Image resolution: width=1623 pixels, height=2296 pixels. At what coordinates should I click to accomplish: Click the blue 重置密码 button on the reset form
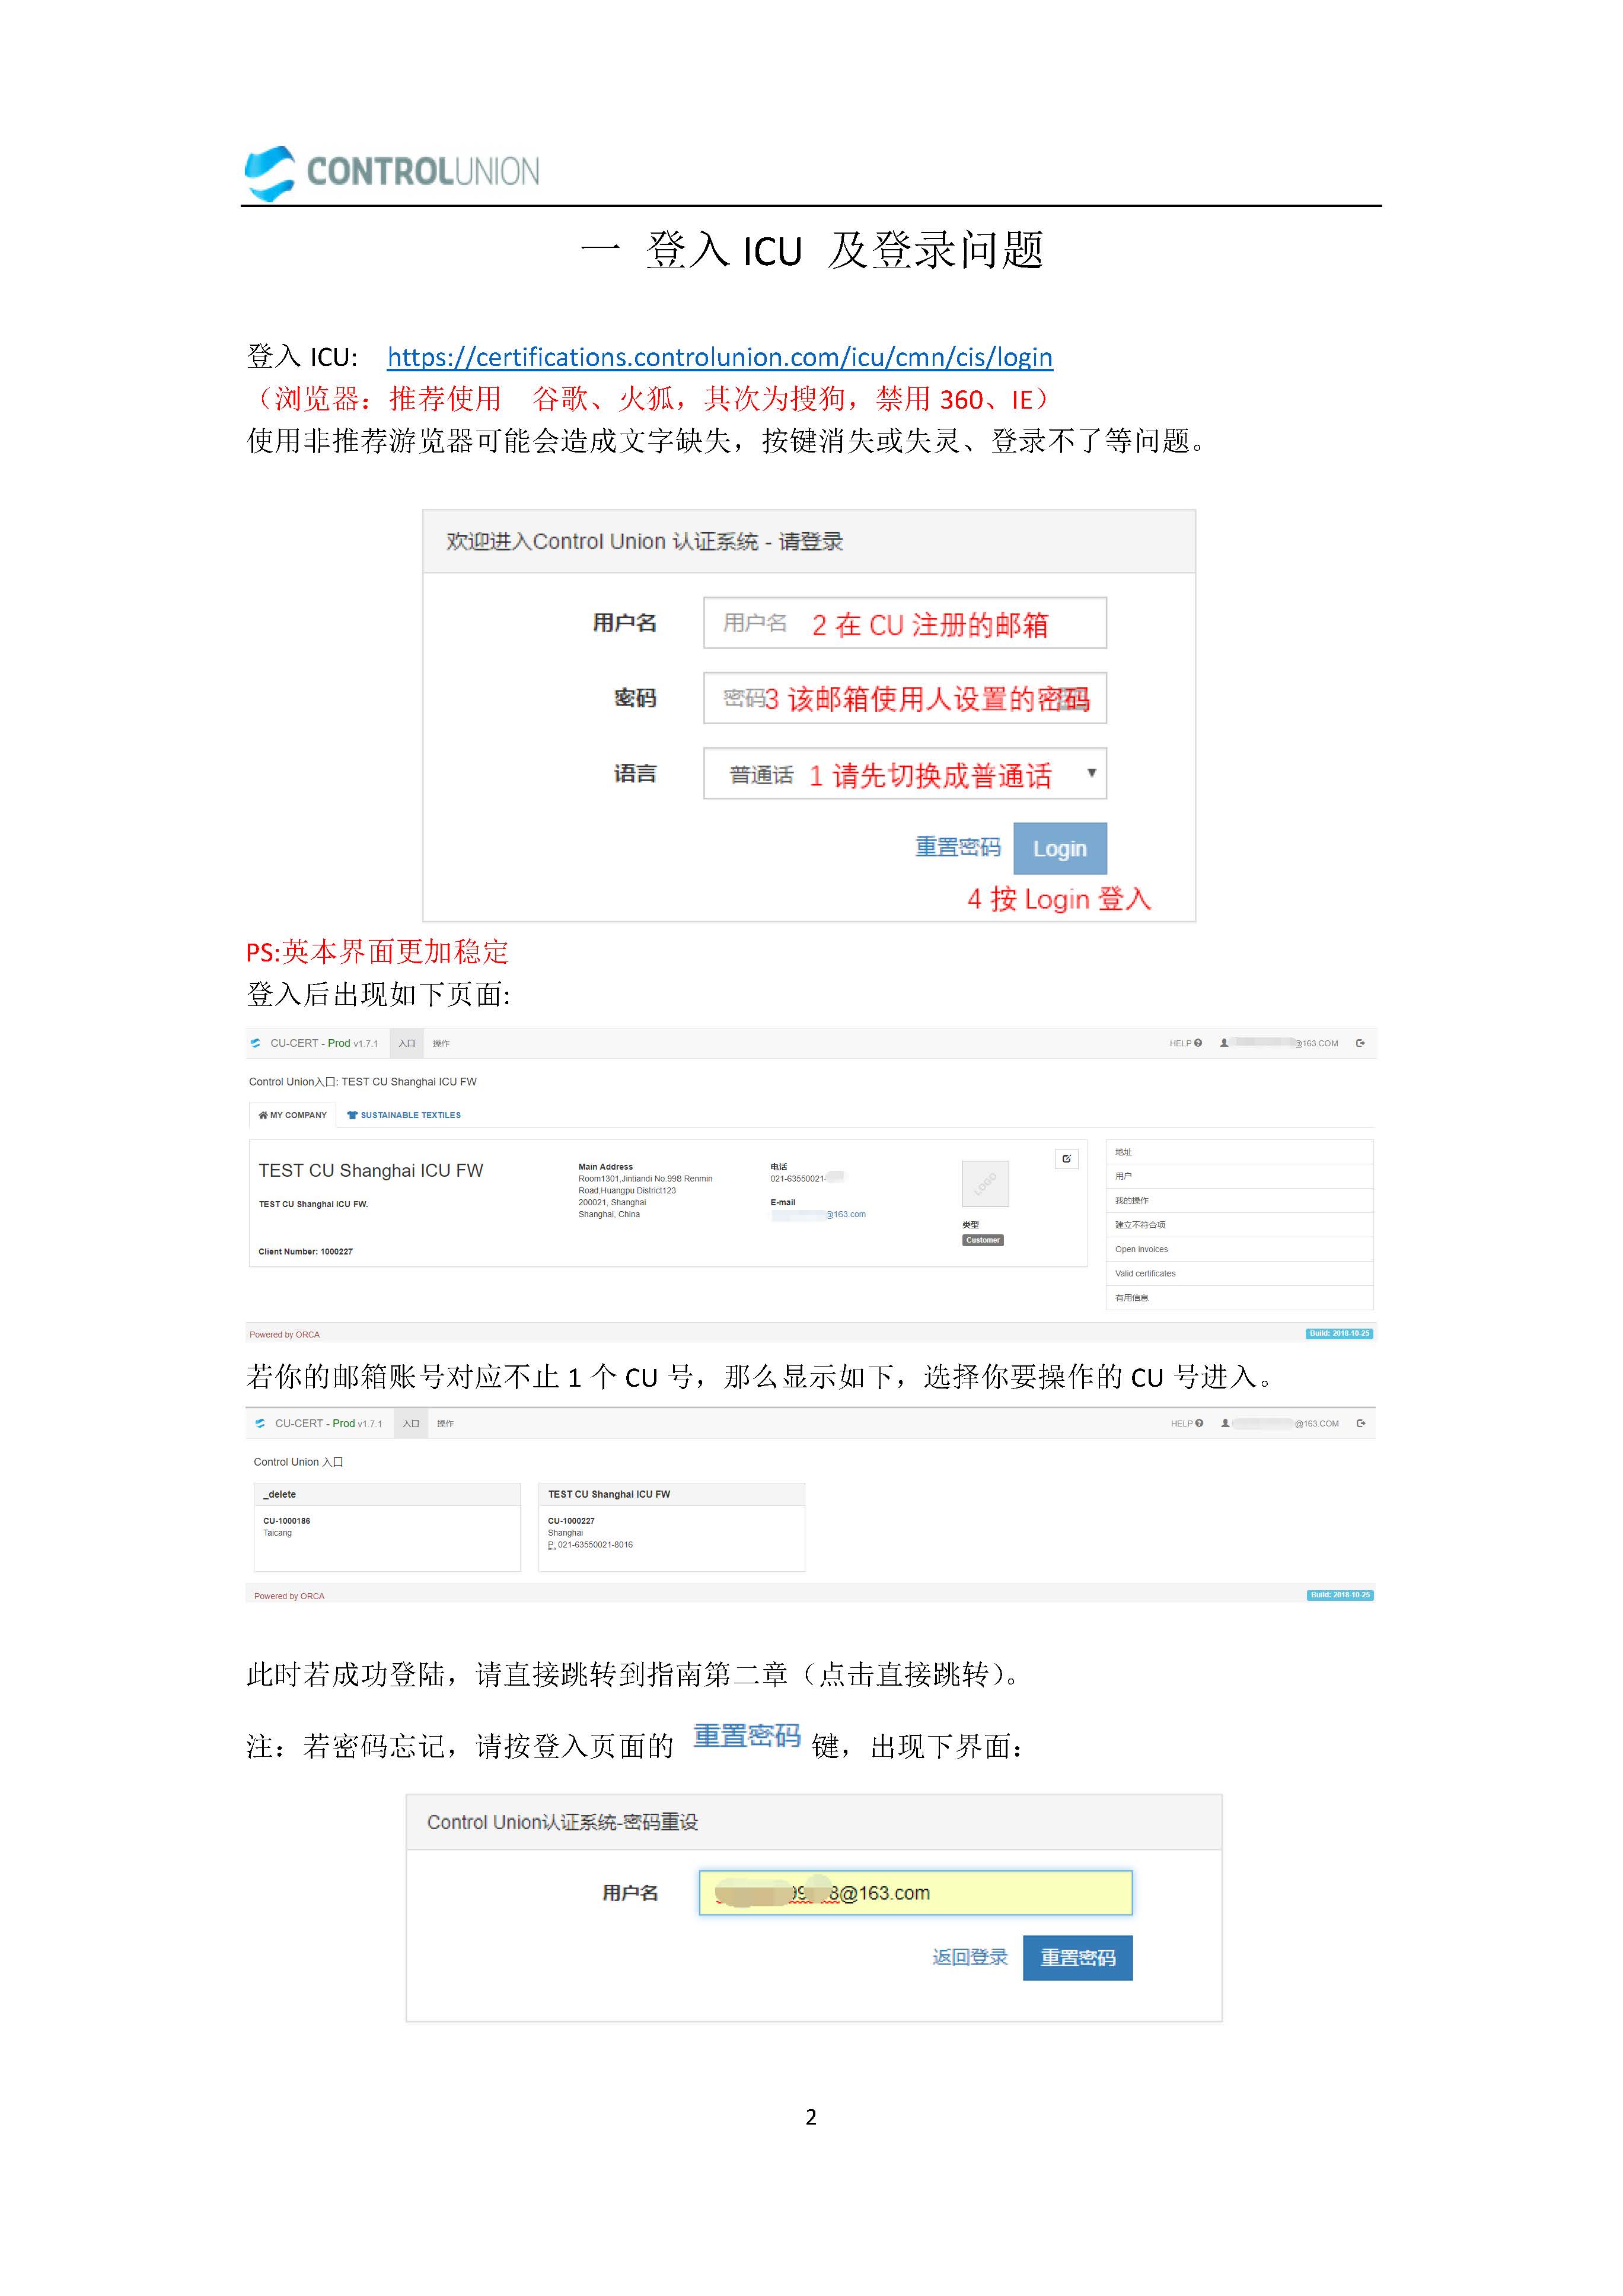click(1078, 1958)
